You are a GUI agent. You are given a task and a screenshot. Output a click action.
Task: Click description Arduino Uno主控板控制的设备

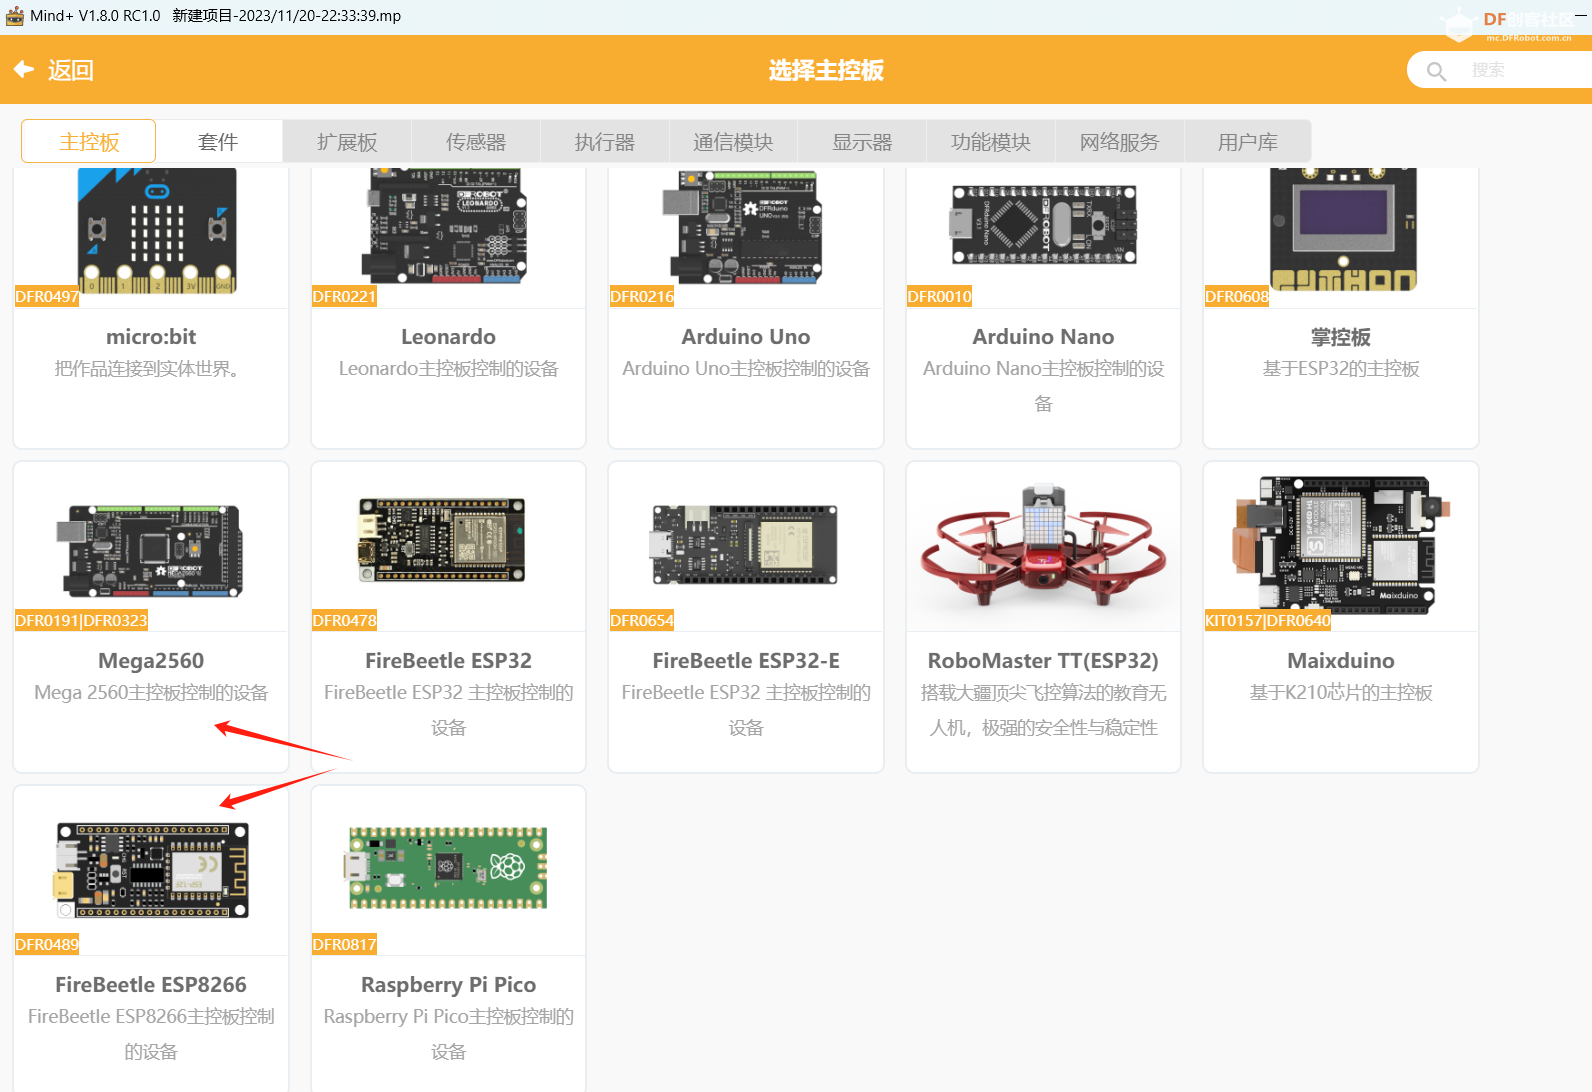pyautogui.click(x=746, y=369)
